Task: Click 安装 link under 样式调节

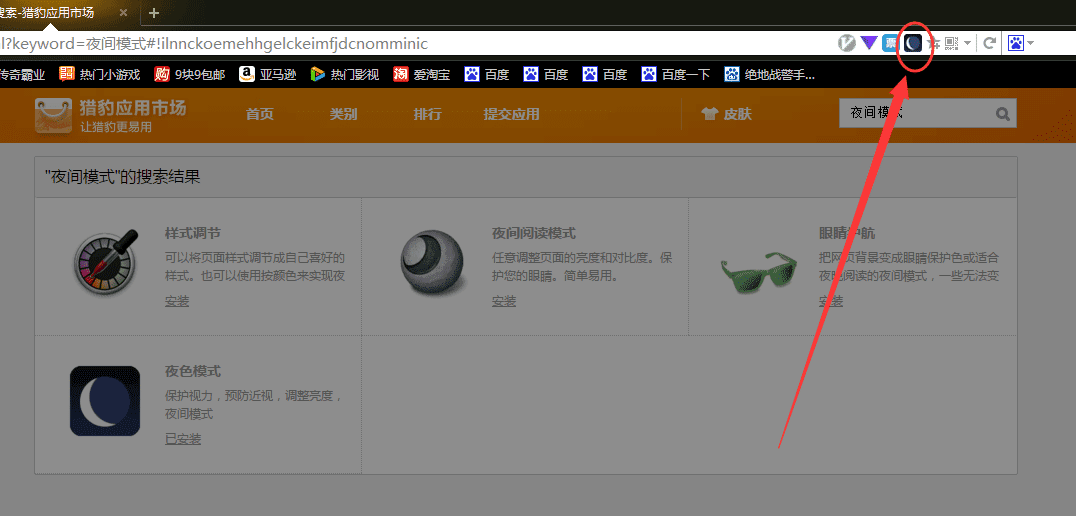Action: click(177, 301)
